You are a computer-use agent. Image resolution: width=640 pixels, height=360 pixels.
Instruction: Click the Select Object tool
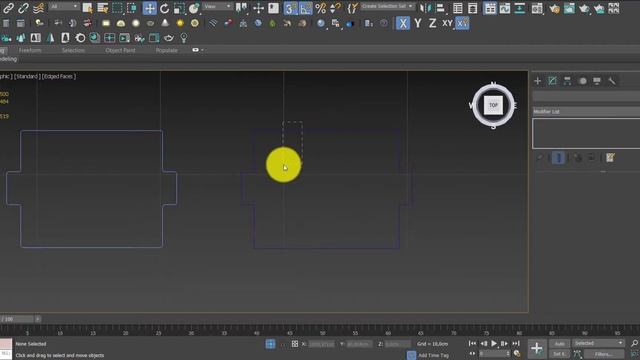point(87,8)
